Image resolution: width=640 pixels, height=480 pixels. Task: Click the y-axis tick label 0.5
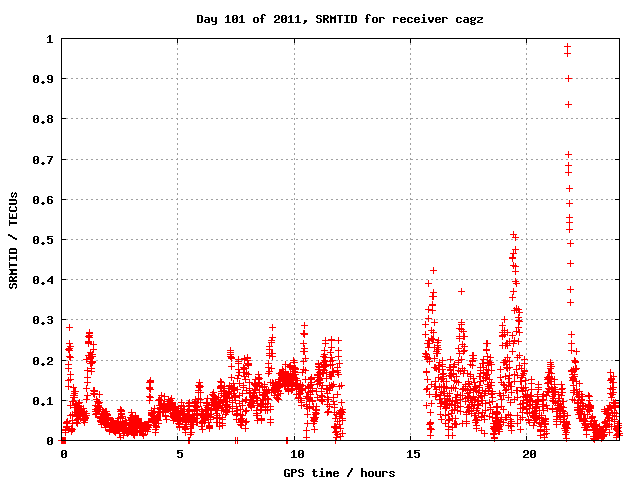pos(44,240)
